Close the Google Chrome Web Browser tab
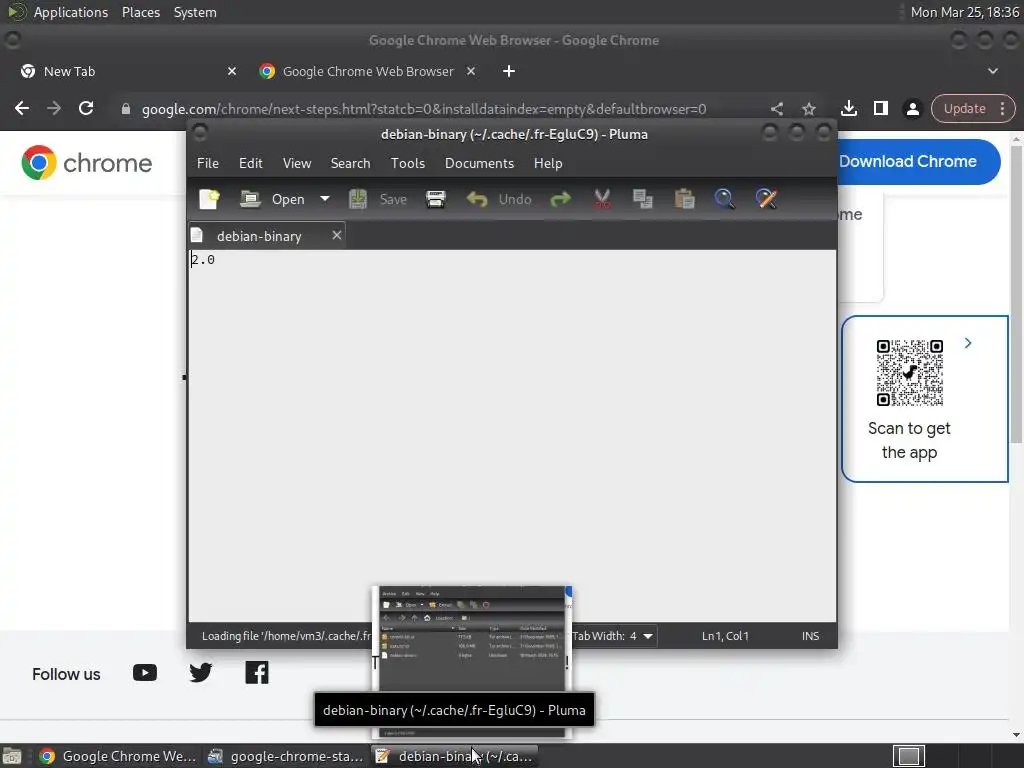The width and height of the screenshot is (1024, 768). (471, 71)
